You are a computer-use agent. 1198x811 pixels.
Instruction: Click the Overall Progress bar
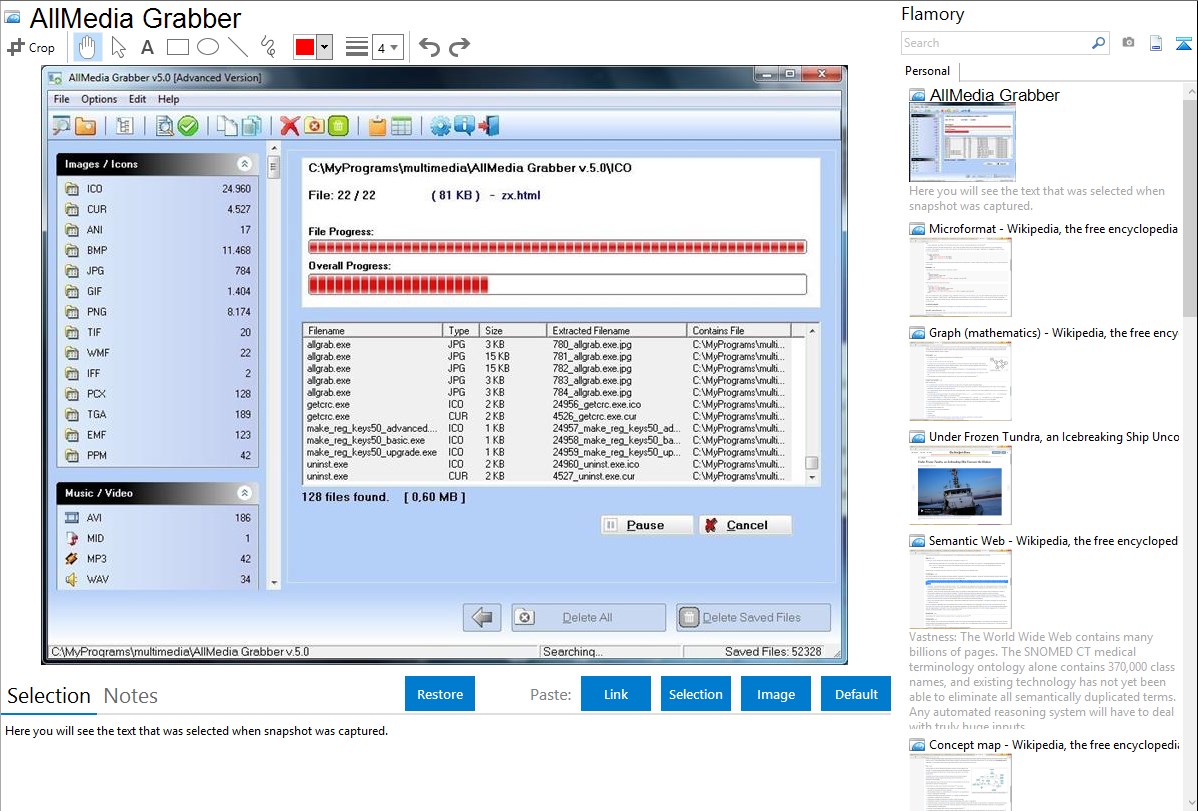[x=557, y=285]
